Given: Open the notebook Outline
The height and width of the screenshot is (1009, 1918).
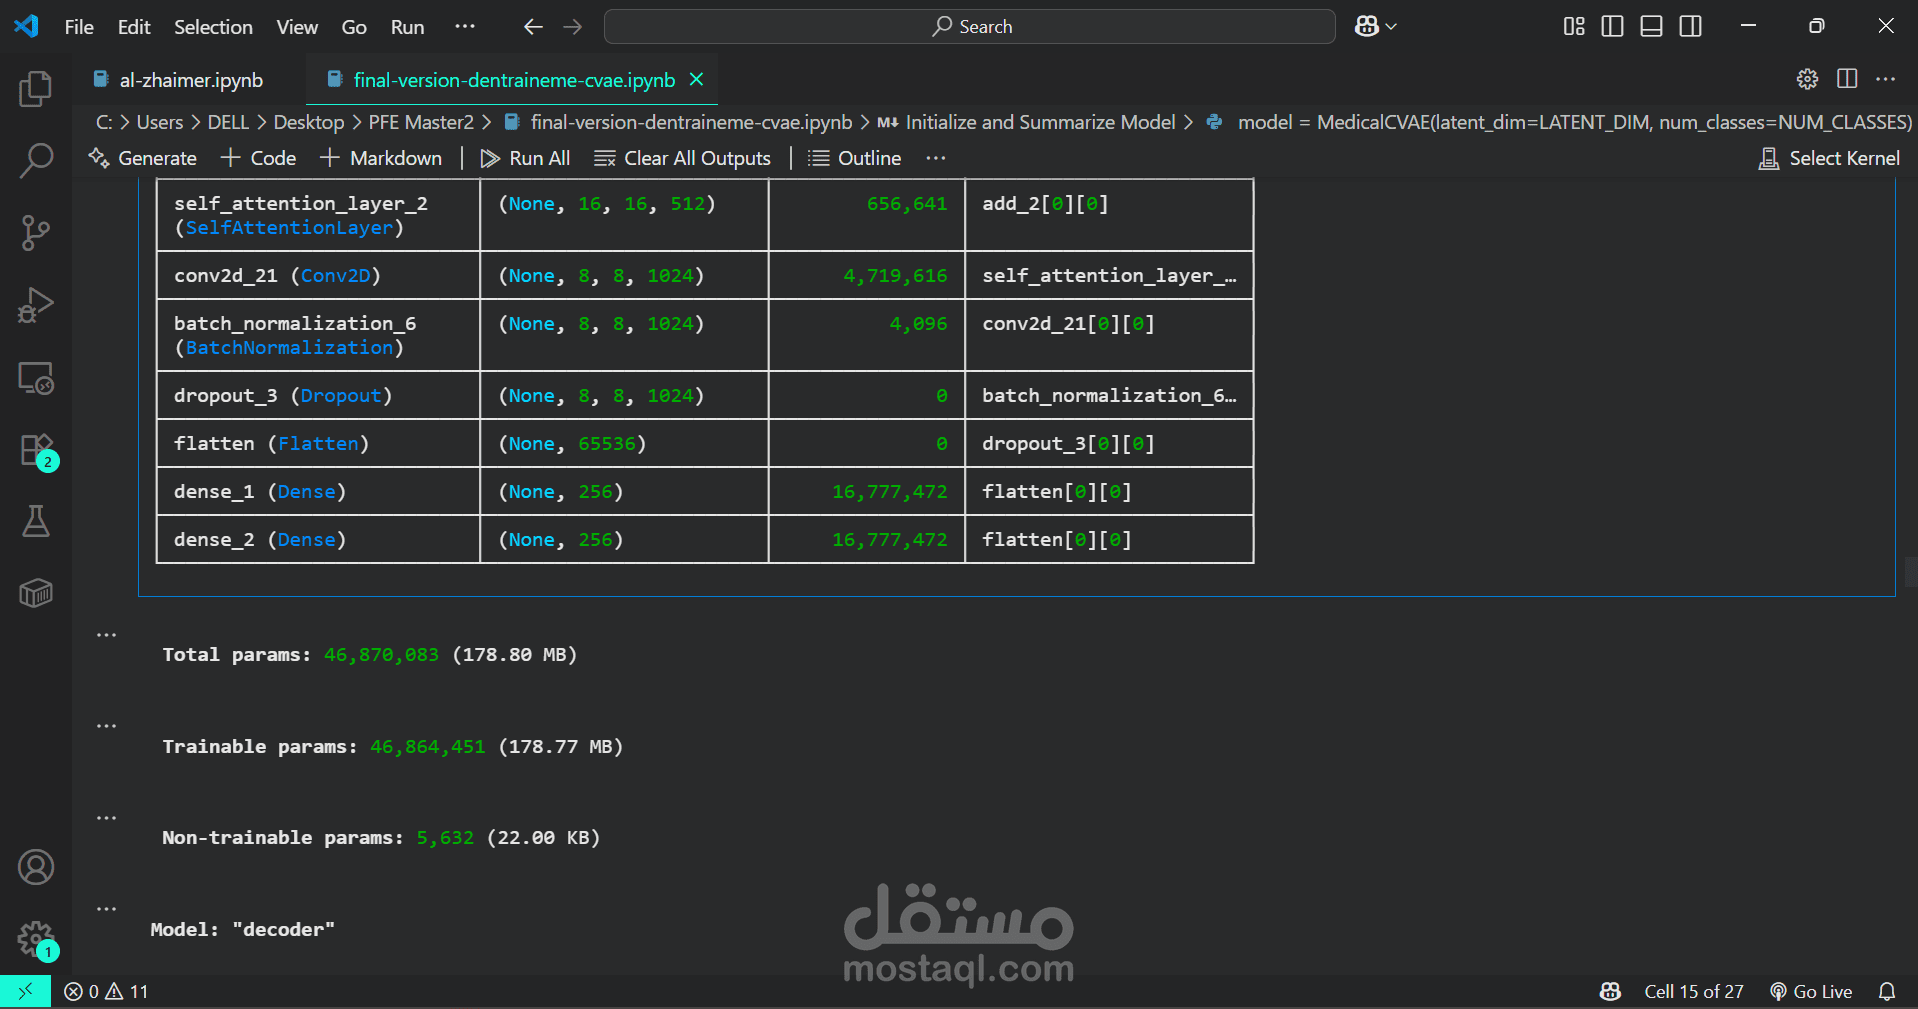Looking at the screenshot, I should coord(855,158).
